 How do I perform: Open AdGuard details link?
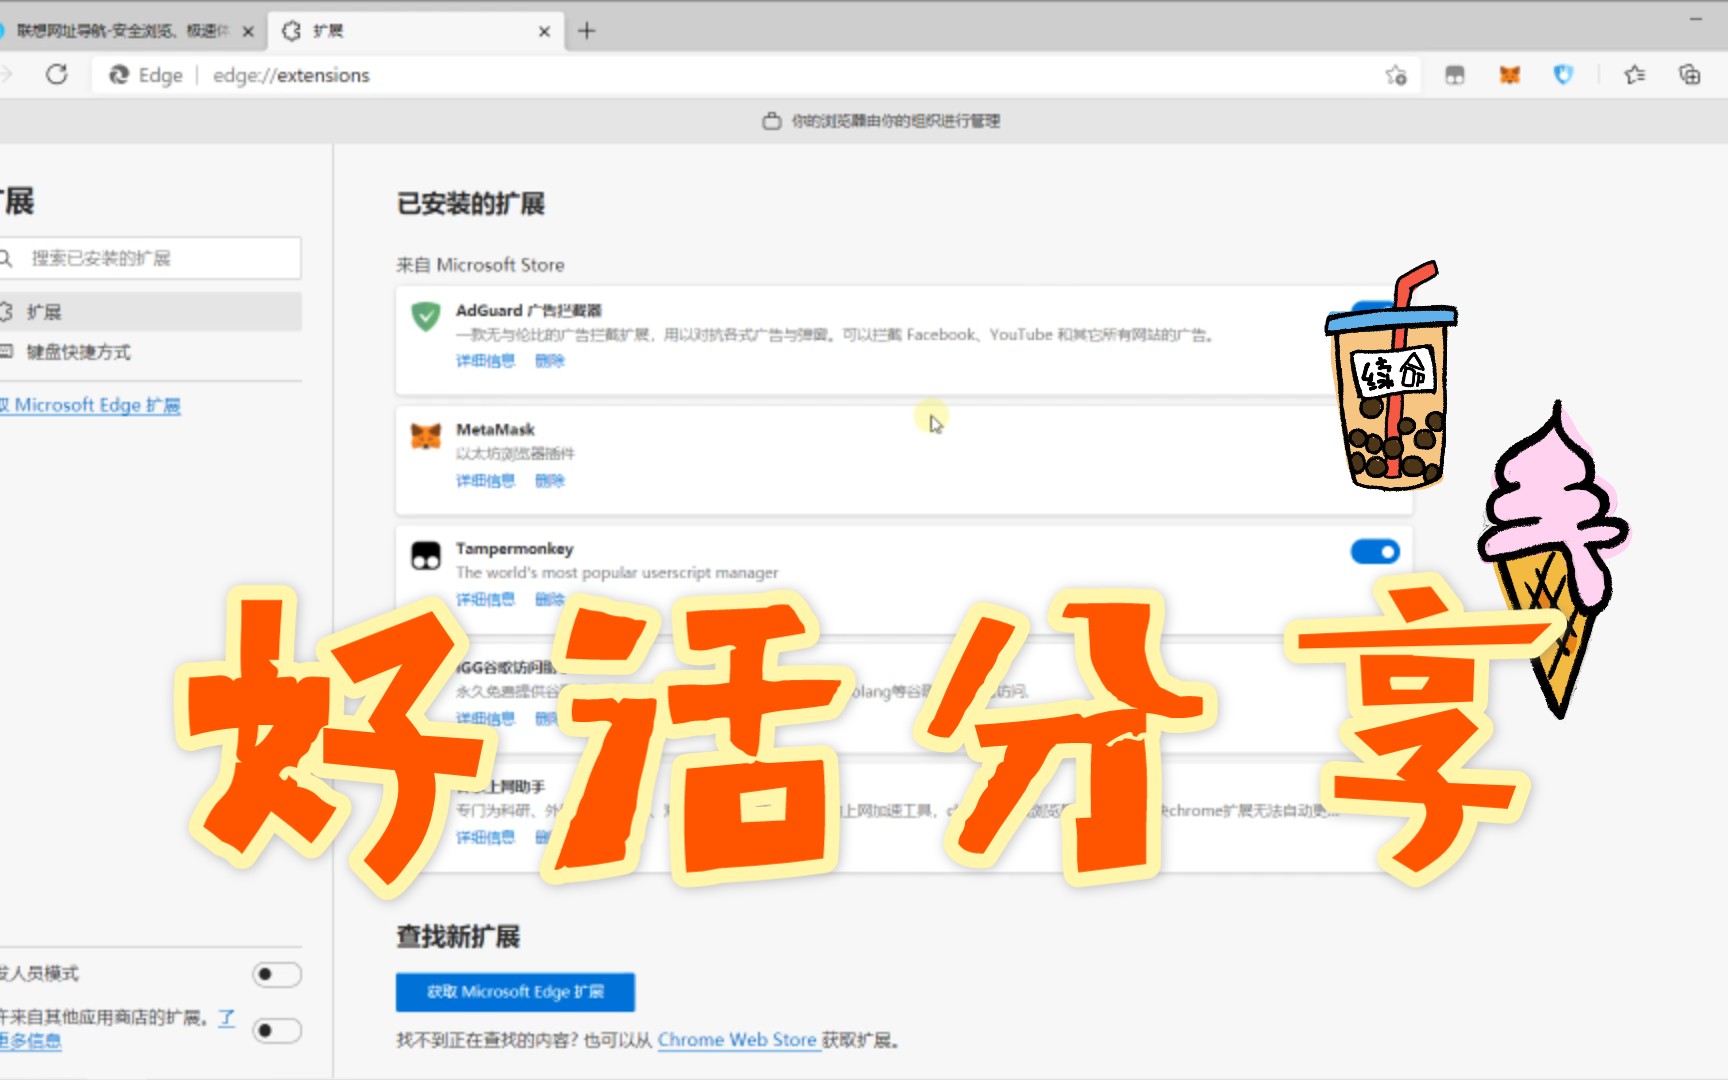(485, 361)
